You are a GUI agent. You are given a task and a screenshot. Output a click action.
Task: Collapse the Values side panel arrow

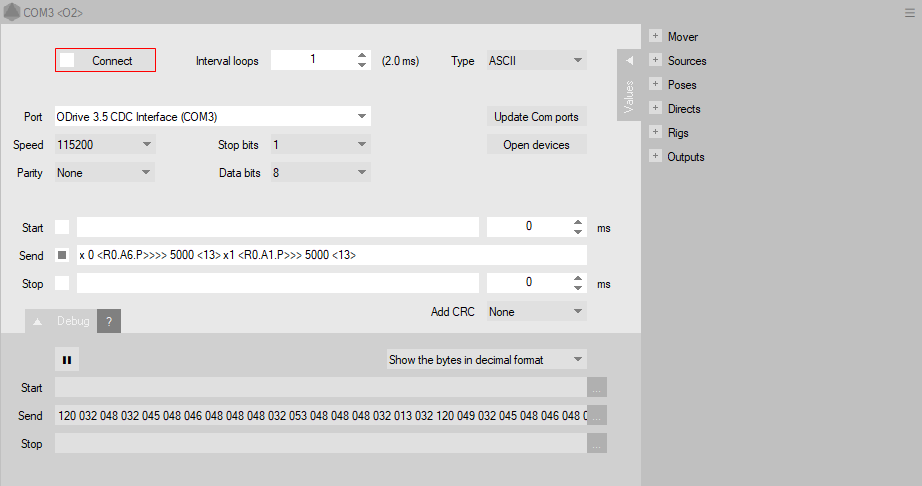tap(629, 61)
